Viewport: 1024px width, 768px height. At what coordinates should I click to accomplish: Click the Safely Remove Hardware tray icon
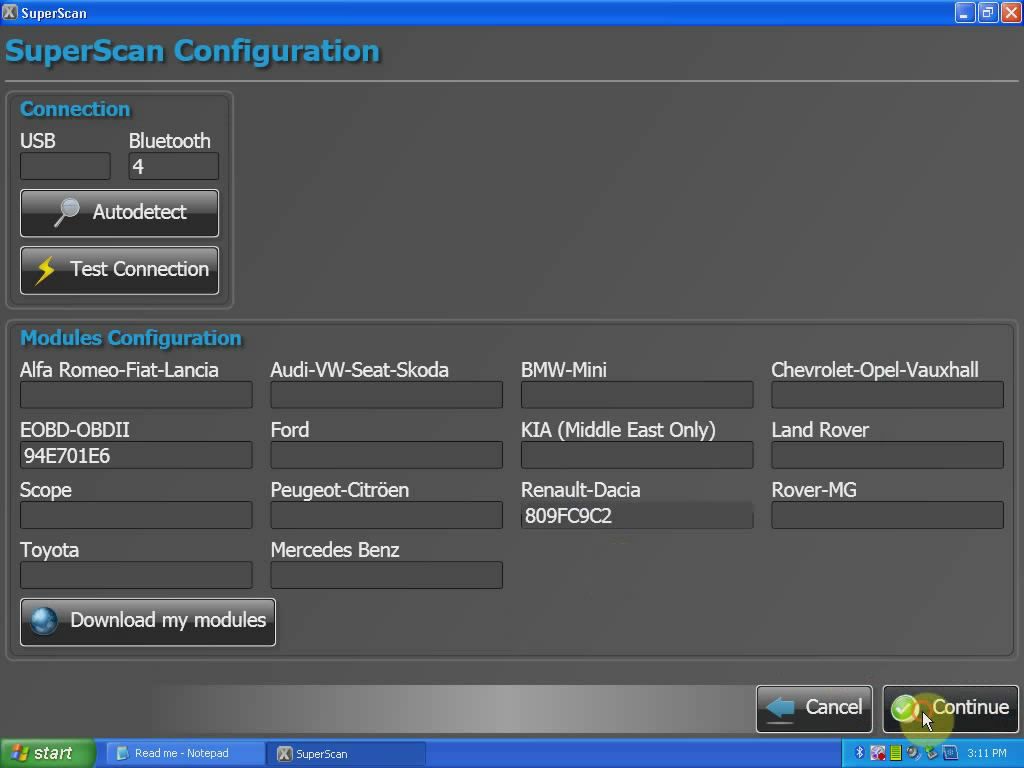(930, 753)
